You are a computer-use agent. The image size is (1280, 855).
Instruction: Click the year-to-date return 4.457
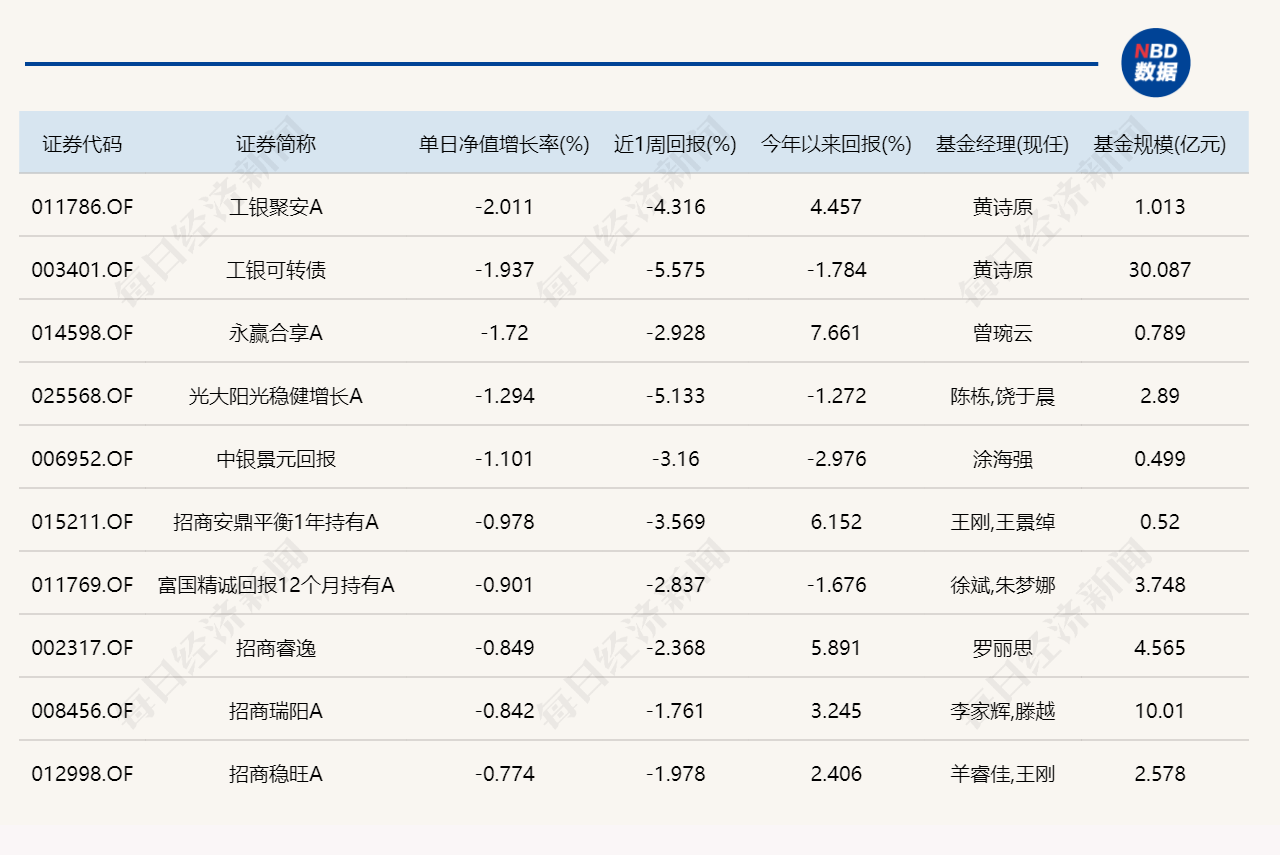point(836,207)
